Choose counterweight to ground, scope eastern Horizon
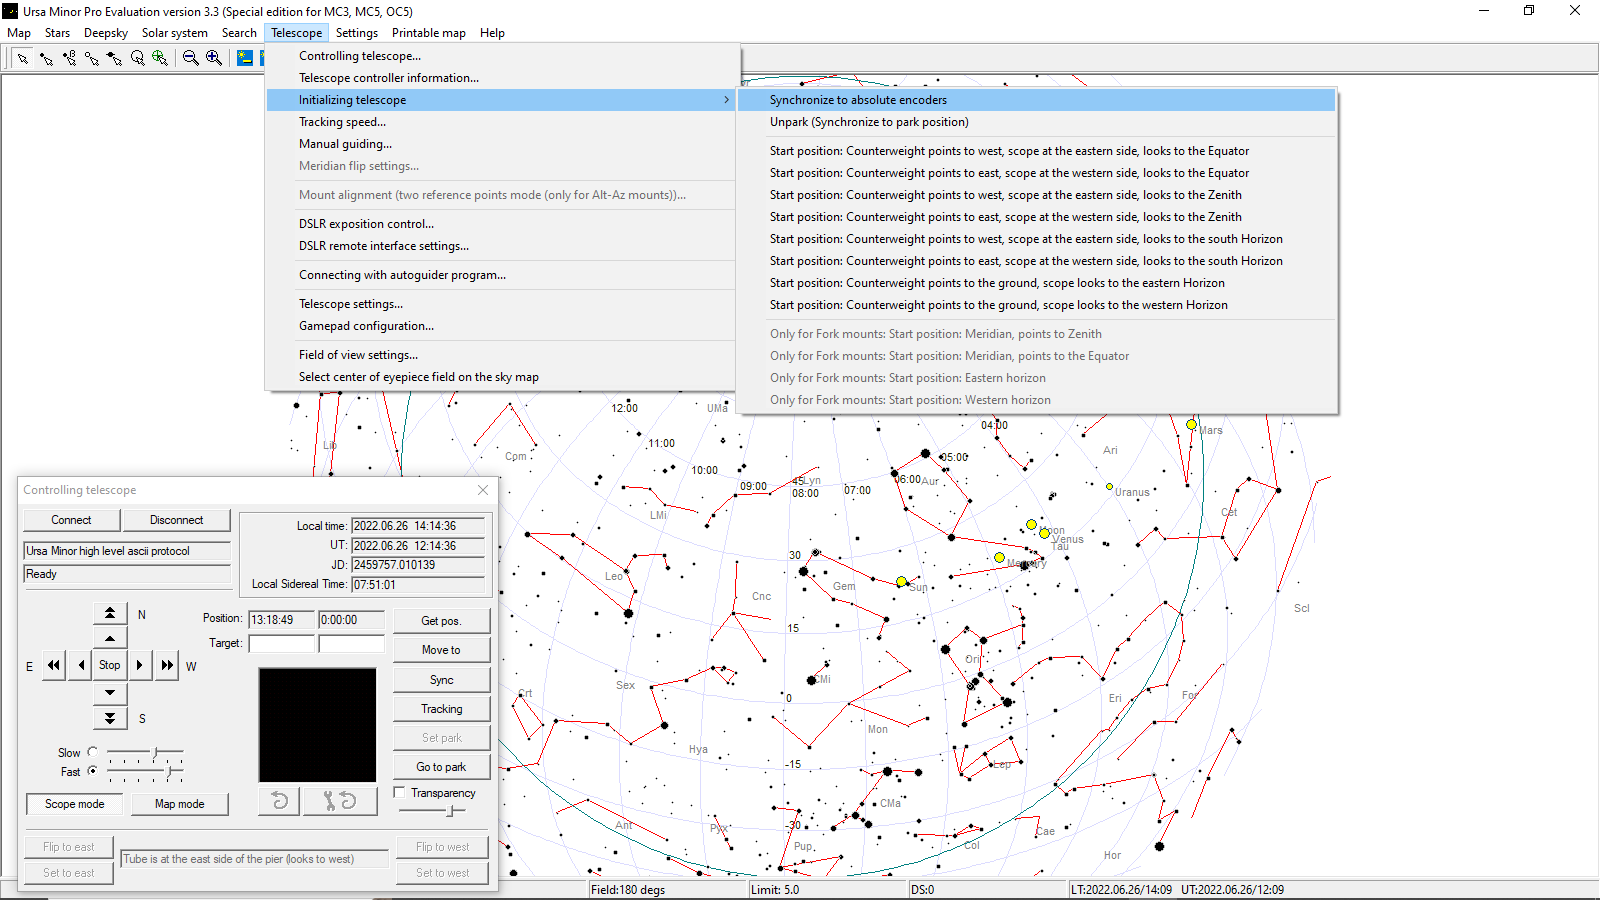The width and height of the screenshot is (1600, 900). (x=1036, y=283)
